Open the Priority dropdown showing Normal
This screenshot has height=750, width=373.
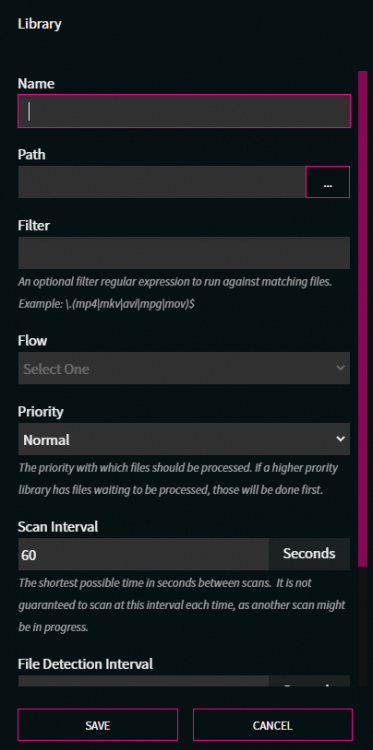coord(184,439)
